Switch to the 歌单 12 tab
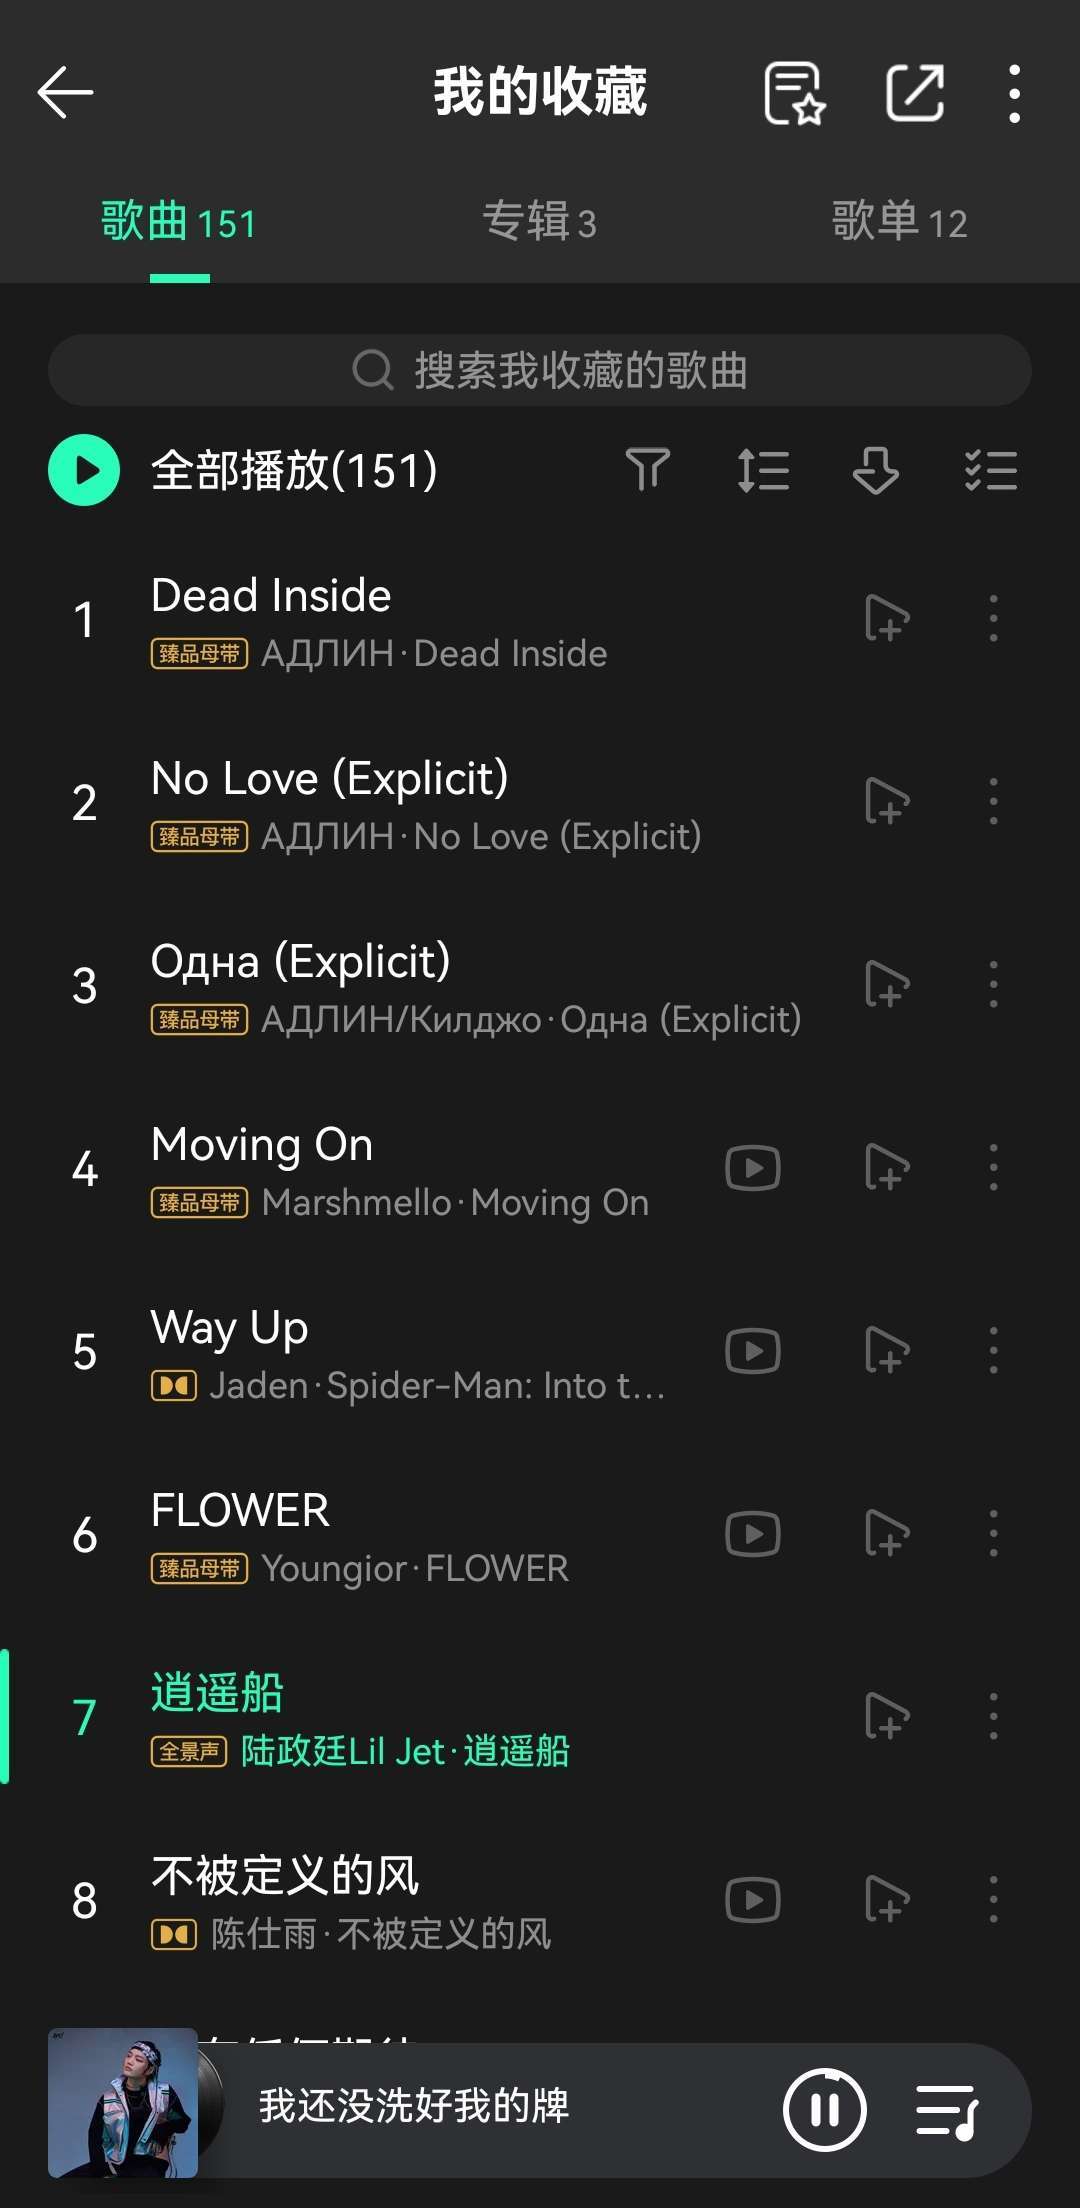The image size is (1080, 2208). coord(899,222)
